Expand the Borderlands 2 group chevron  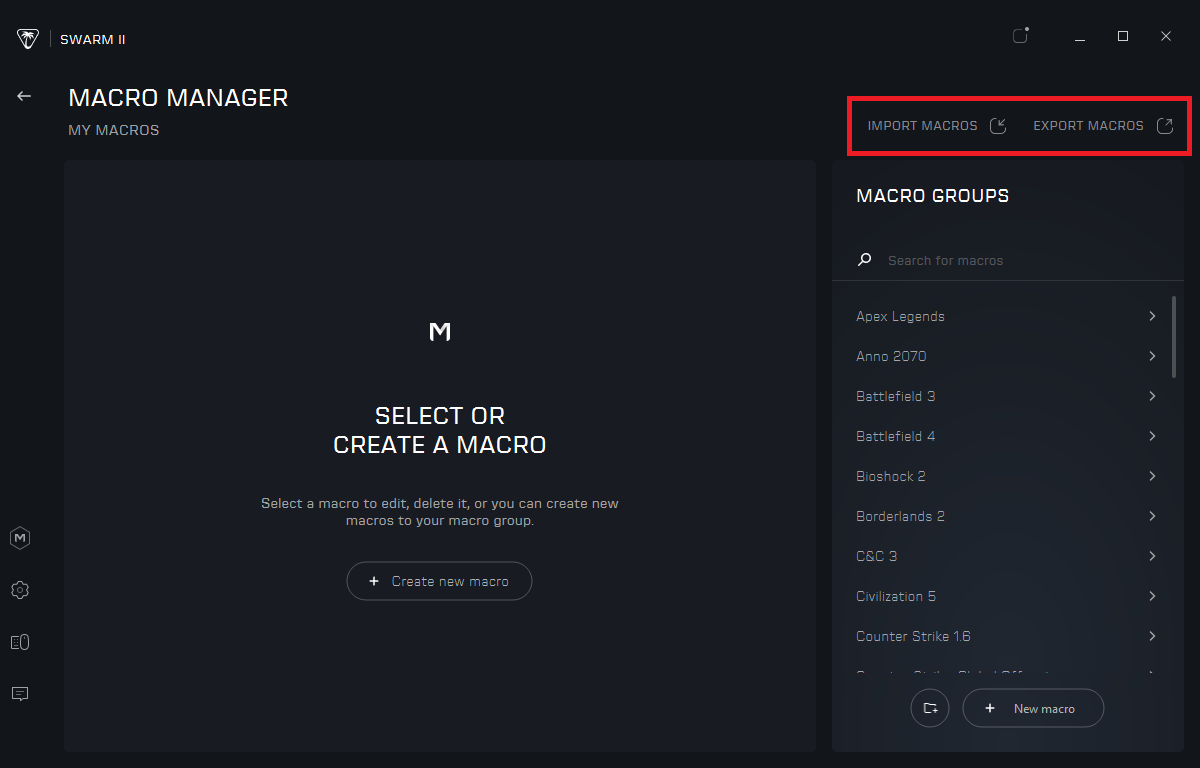[1152, 516]
